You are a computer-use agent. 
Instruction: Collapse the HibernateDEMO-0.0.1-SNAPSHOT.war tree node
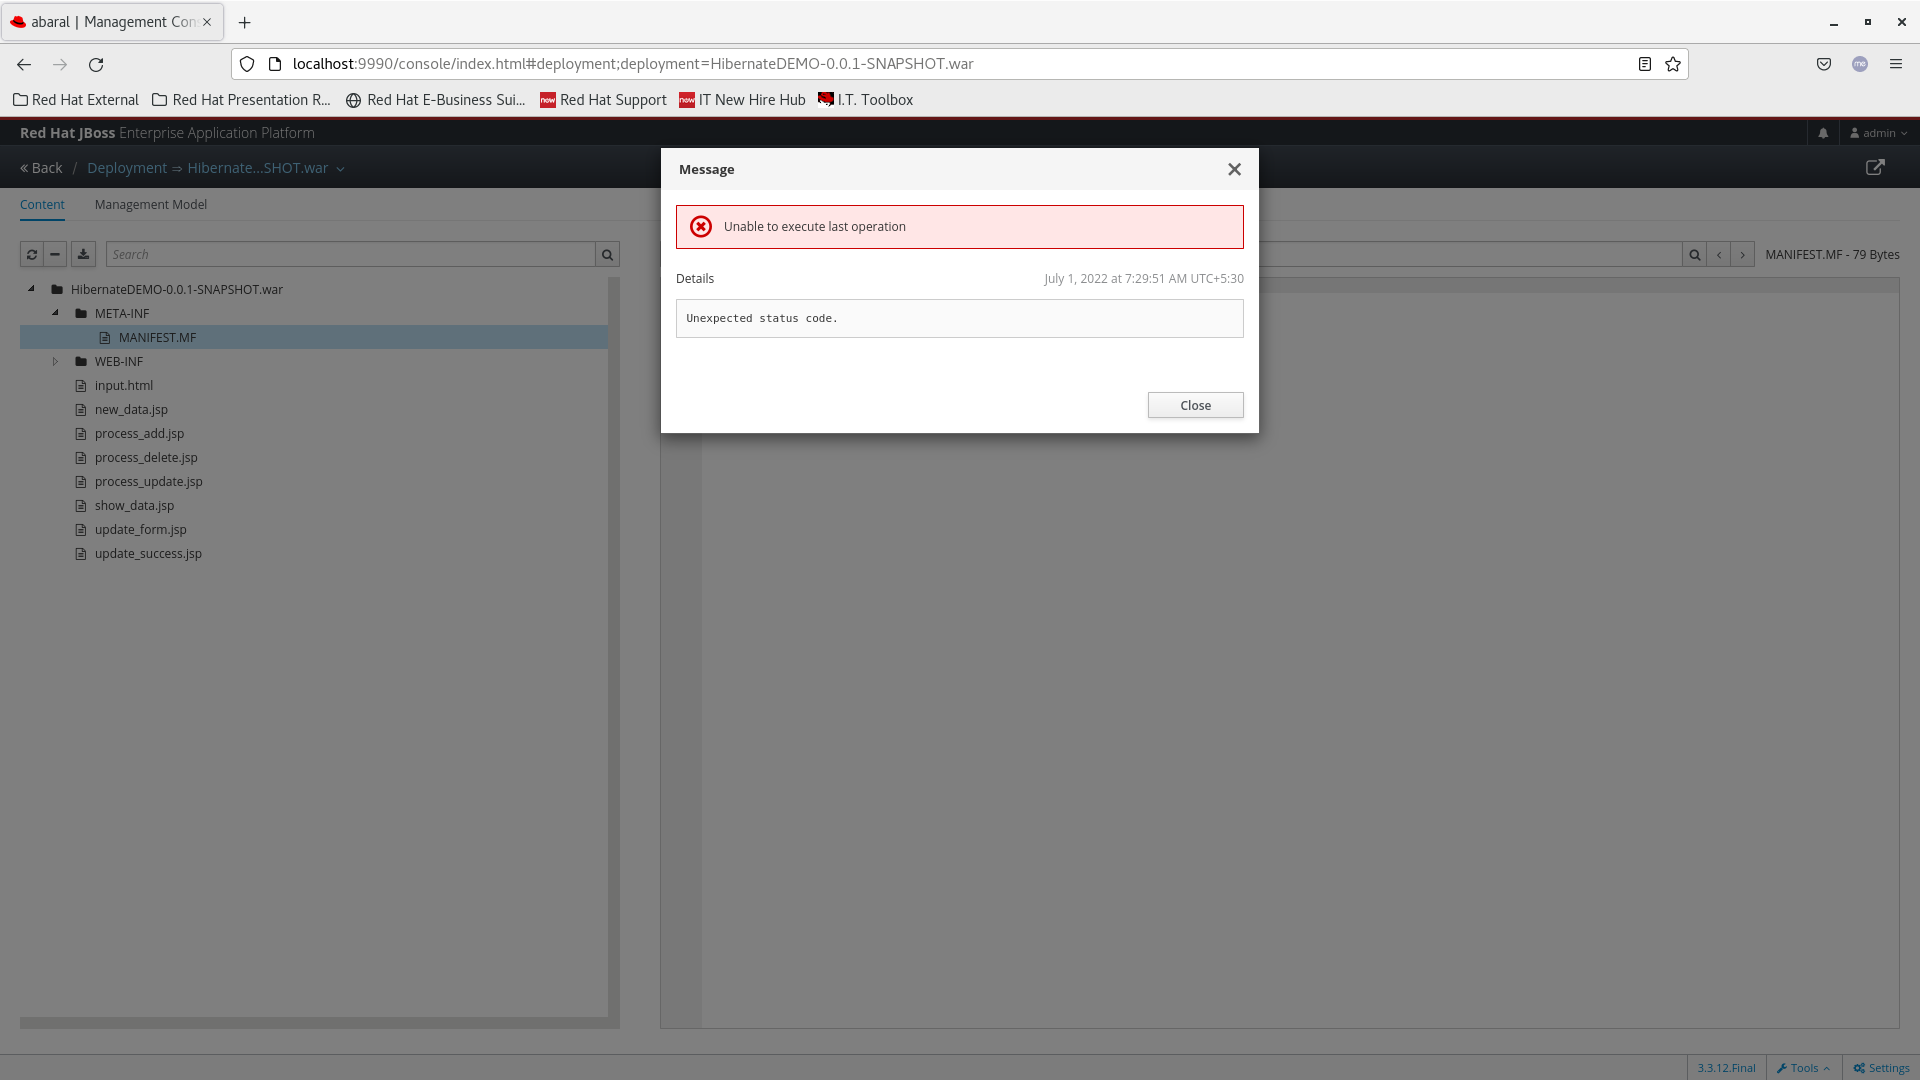point(30,289)
